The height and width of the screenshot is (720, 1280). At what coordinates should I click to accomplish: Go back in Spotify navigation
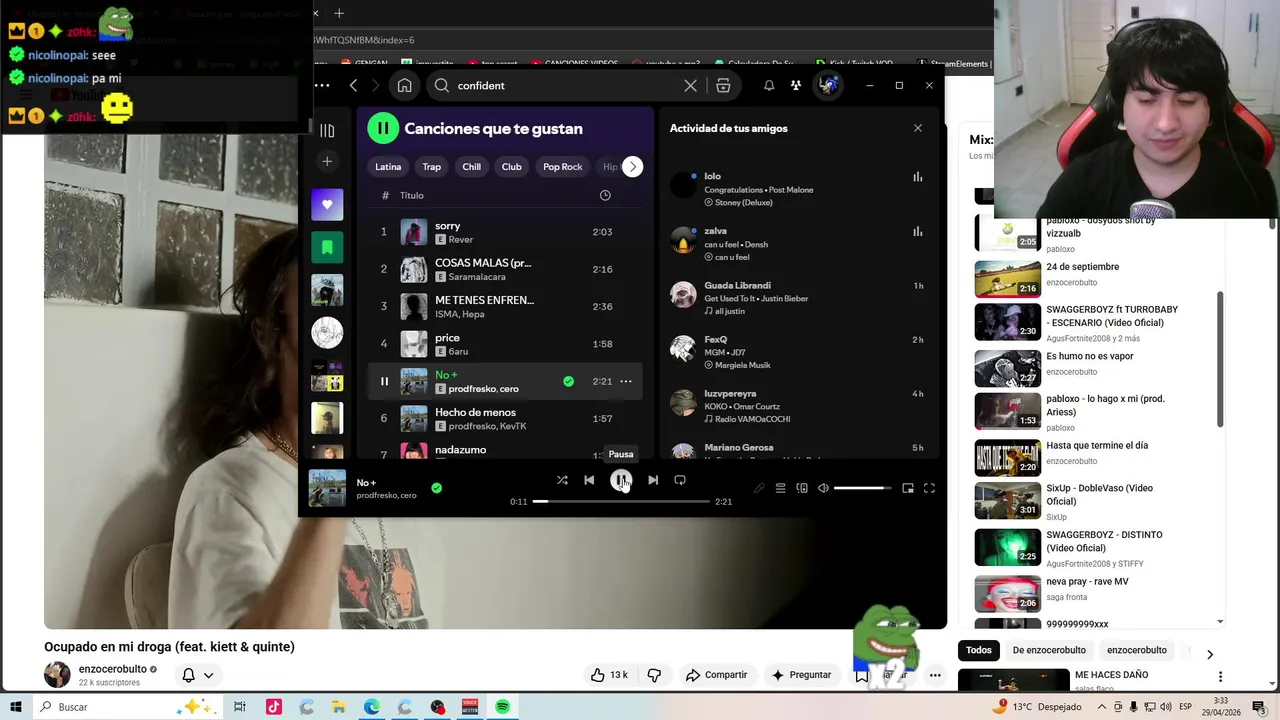353,86
